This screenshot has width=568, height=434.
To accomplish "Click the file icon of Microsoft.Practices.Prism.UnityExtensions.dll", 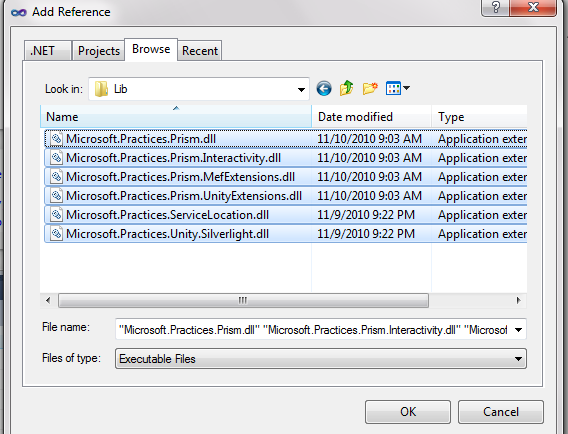I will (x=56, y=196).
